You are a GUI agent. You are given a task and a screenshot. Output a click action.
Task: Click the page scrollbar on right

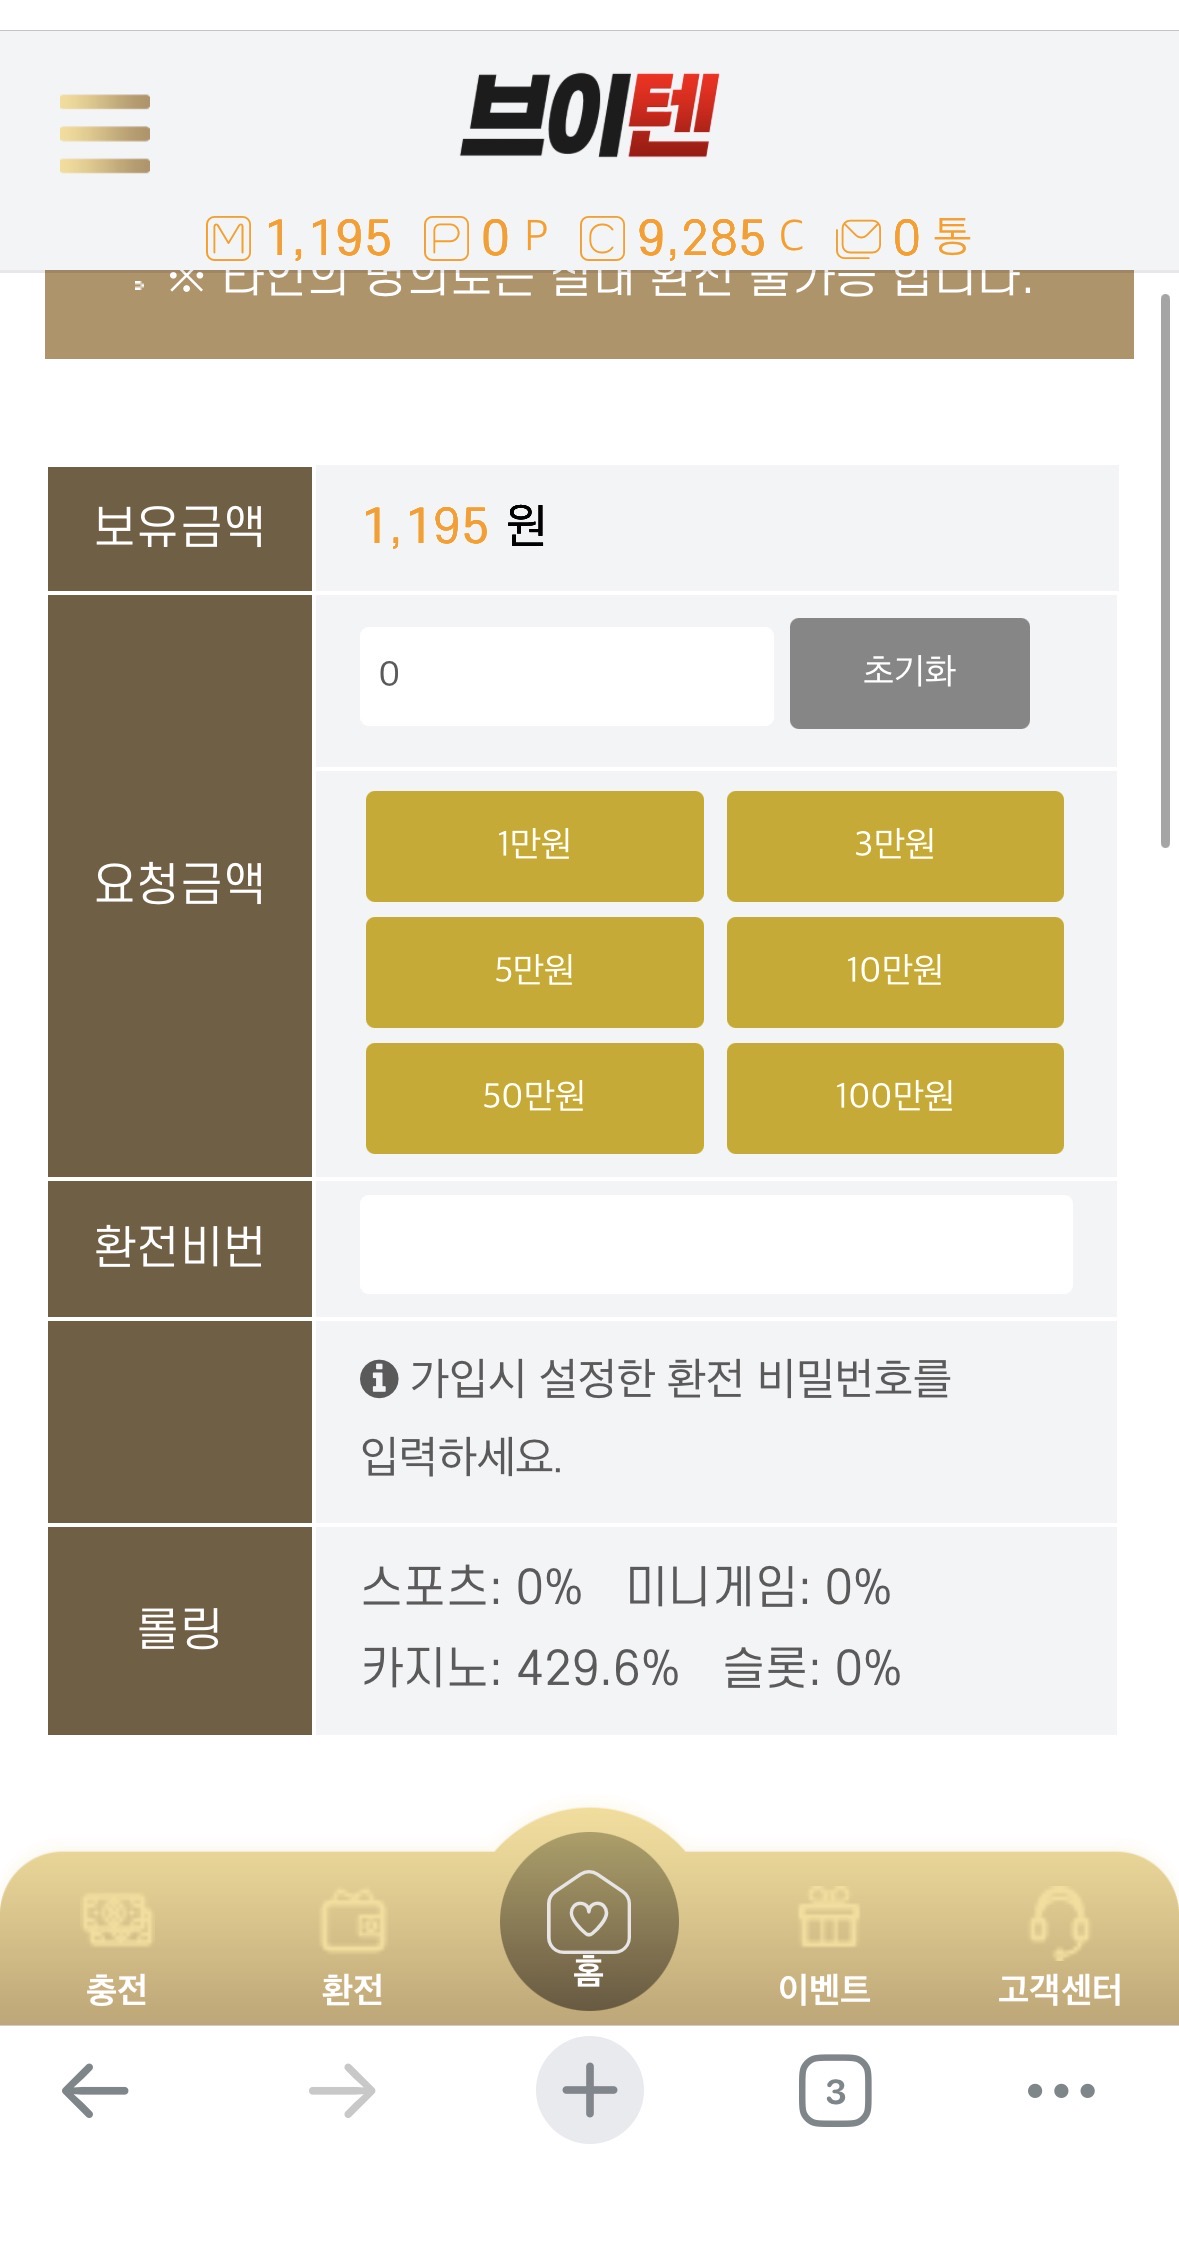pyautogui.click(x=1165, y=571)
